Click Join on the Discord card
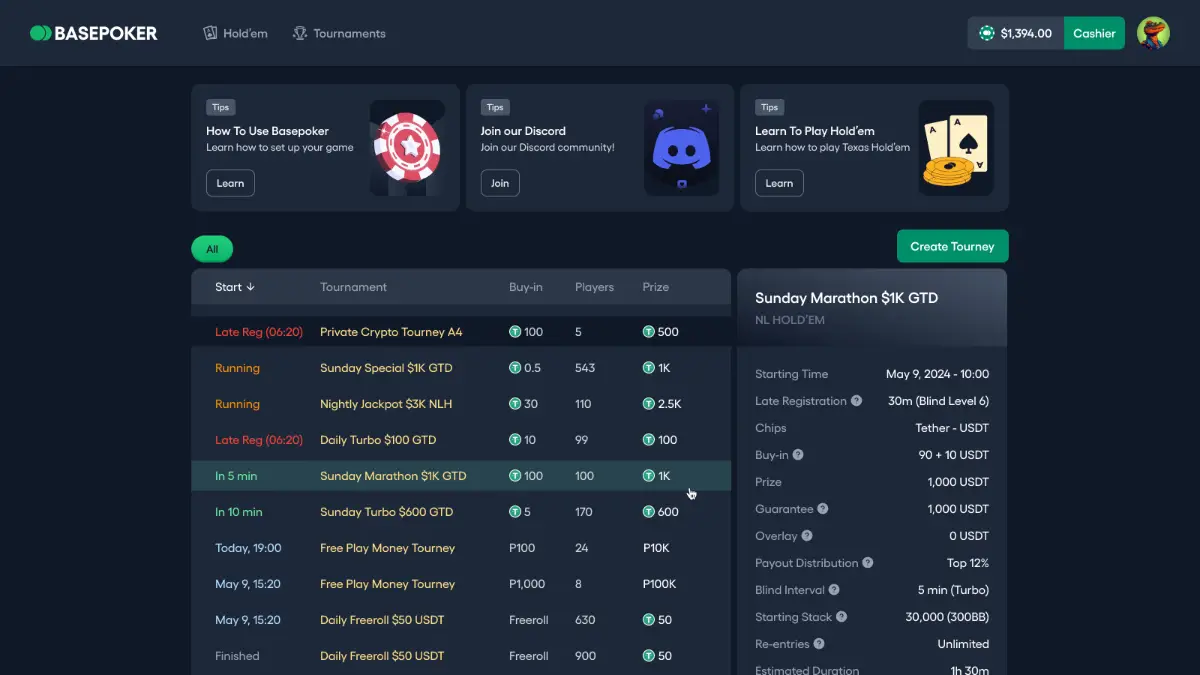Viewport: 1200px width, 675px height. pyautogui.click(x=500, y=183)
